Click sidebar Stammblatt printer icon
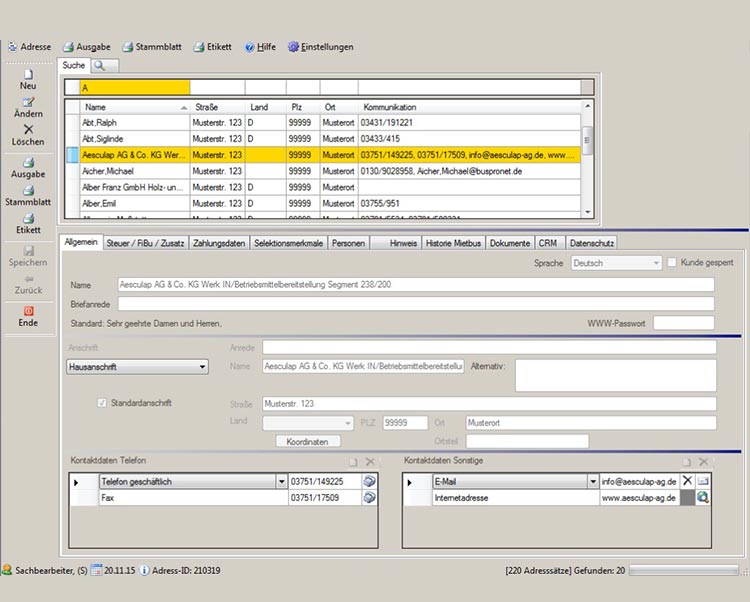 pos(28,190)
